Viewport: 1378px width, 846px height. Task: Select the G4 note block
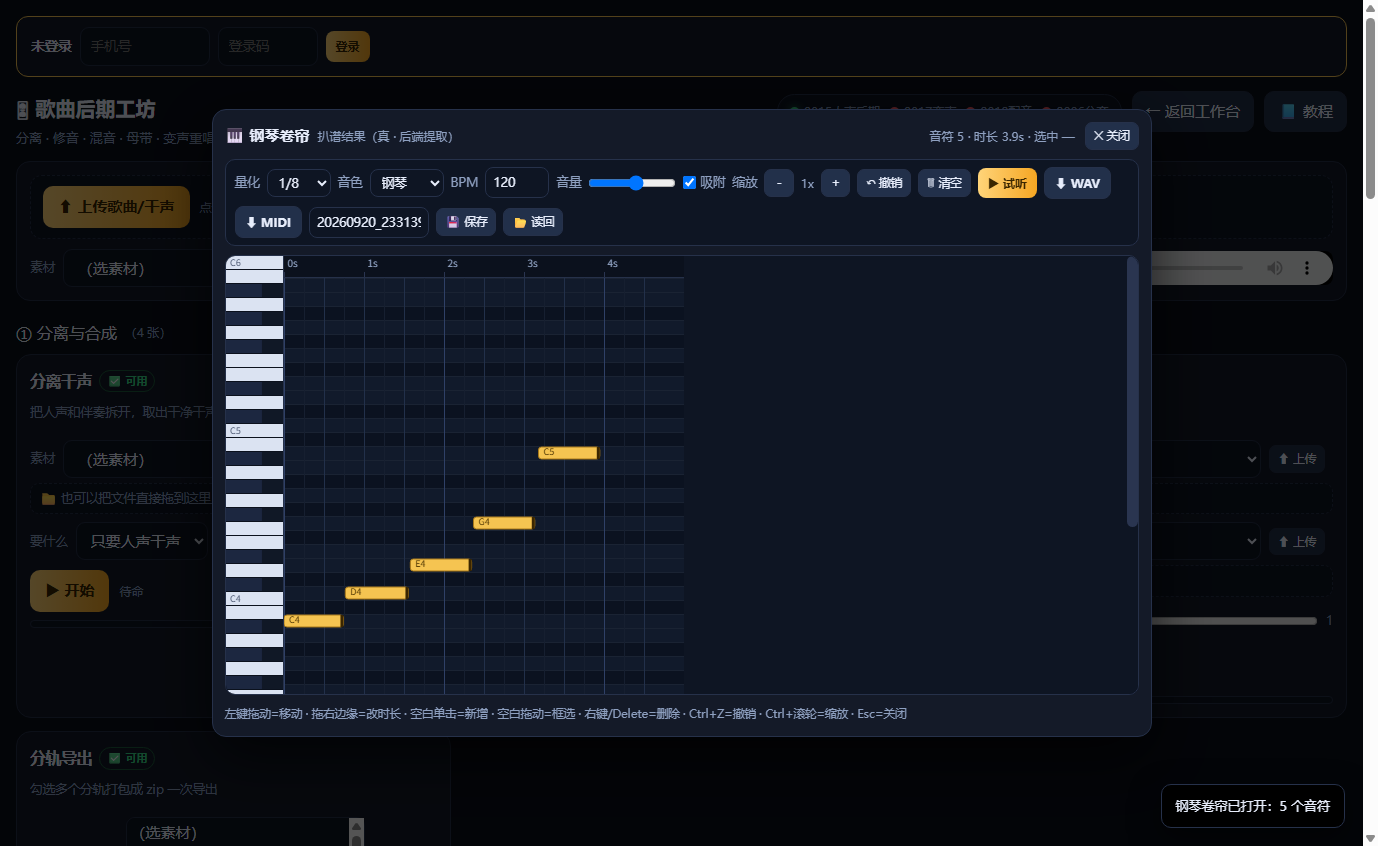pyautogui.click(x=503, y=523)
